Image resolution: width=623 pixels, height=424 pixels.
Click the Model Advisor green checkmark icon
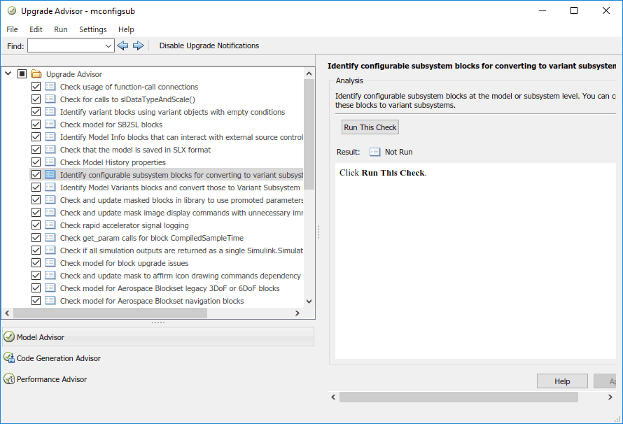tap(9, 337)
